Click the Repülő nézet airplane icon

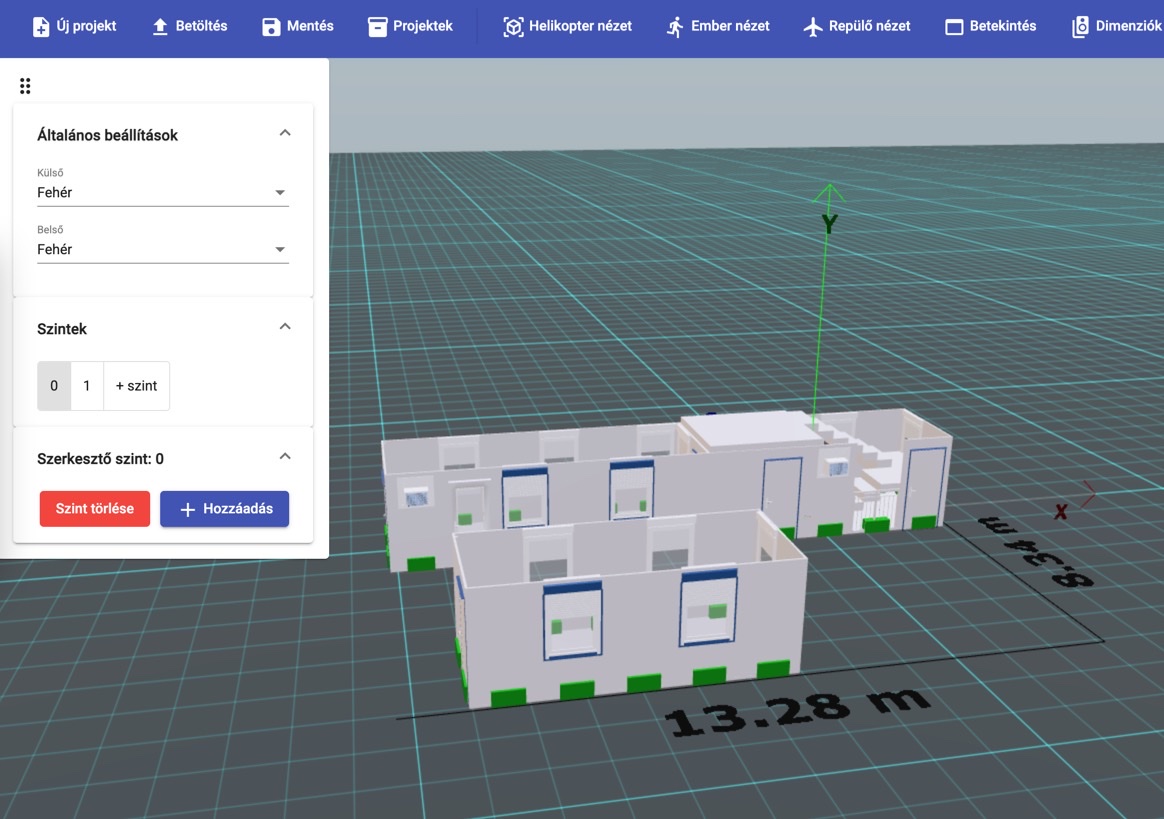(813, 27)
